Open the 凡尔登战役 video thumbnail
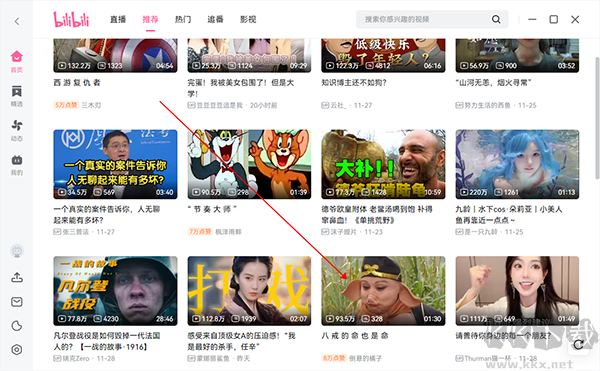Viewport: 600px width, 371px height. coord(115,291)
